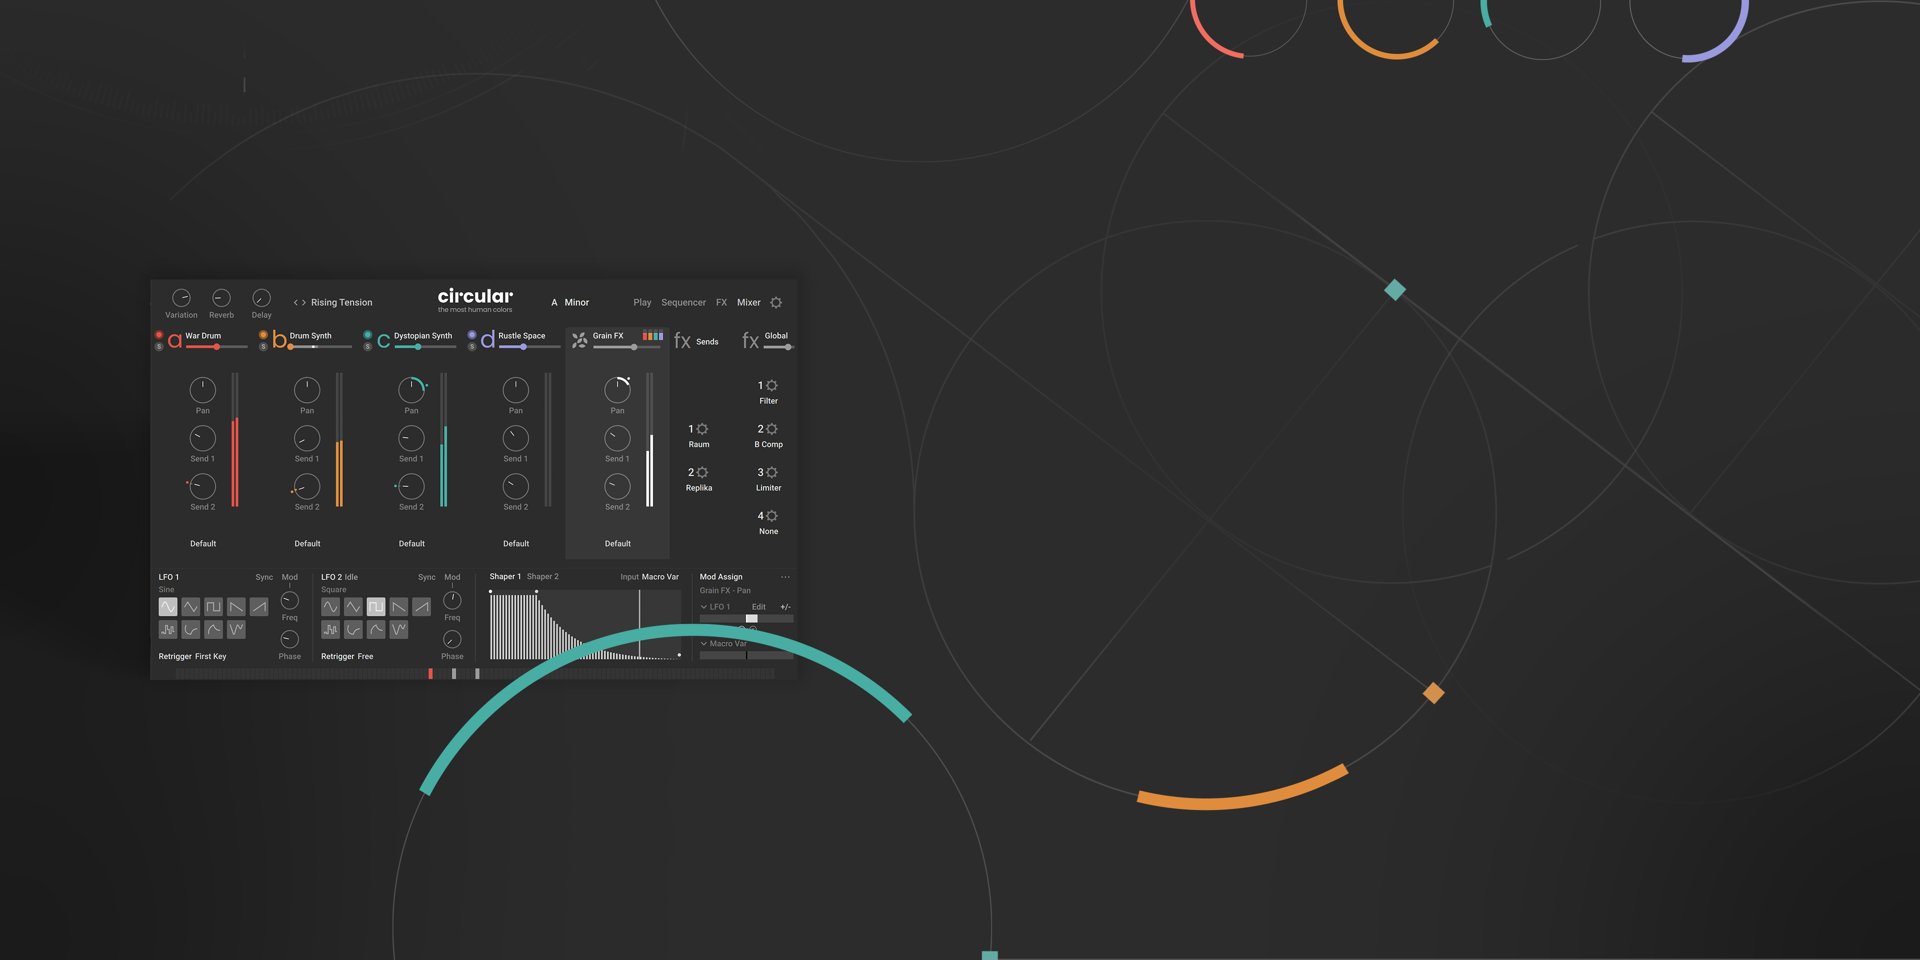1920x960 pixels.
Task: Click the Grain FX flower icon
Action: [x=579, y=341]
